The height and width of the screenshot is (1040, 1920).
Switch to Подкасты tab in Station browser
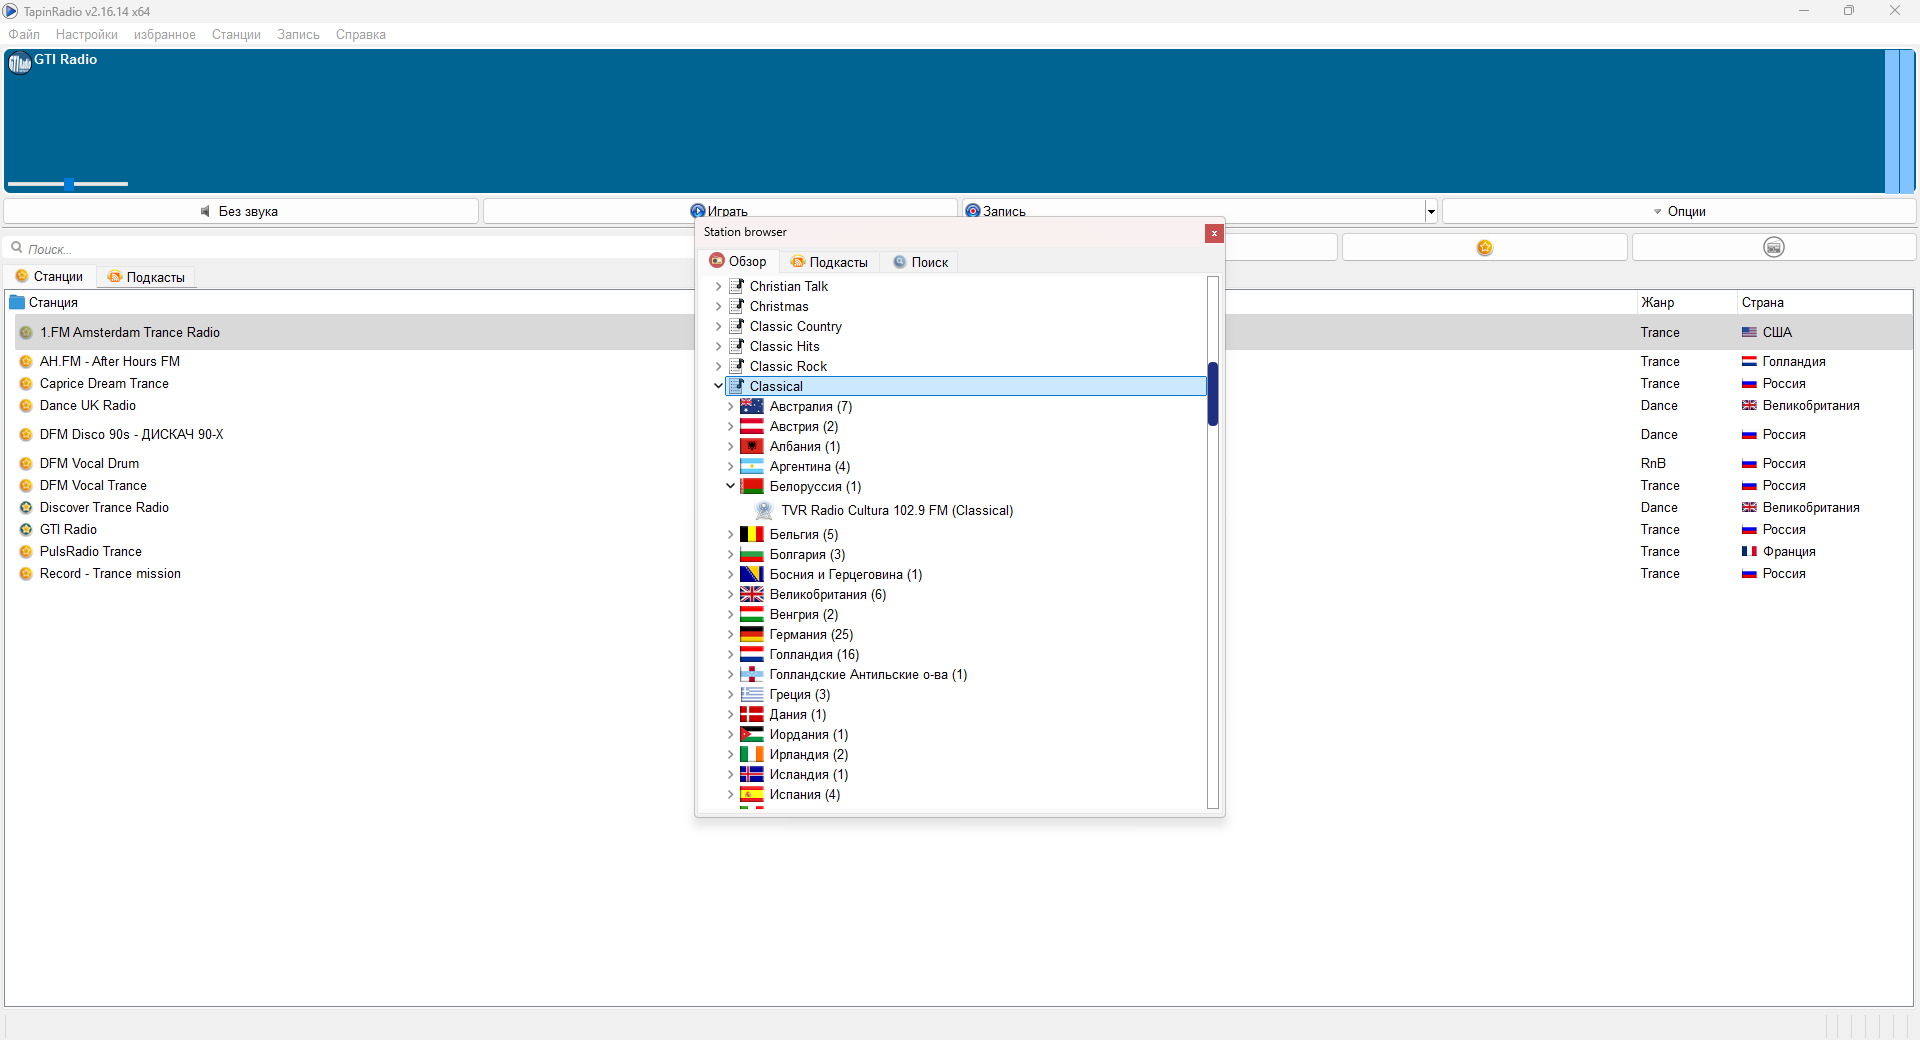[x=829, y=262]
